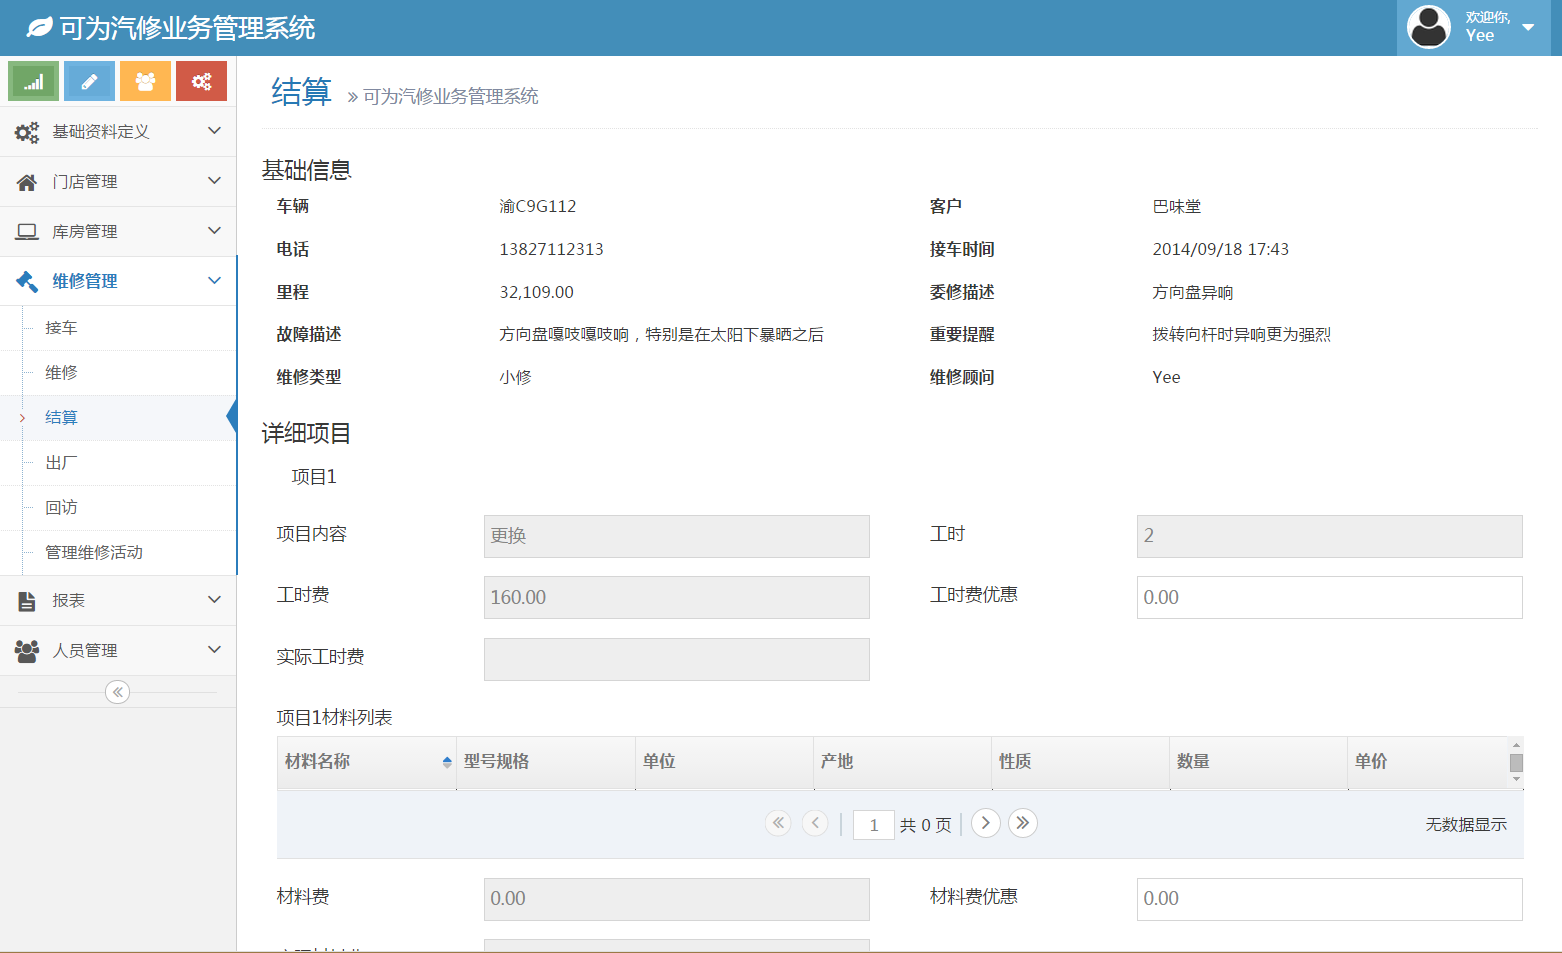Image resolution: width=1562 pixels, height=953 pixels.
Task: Expand the 基础资料定义 menu section
Action: tap(118, 132)
